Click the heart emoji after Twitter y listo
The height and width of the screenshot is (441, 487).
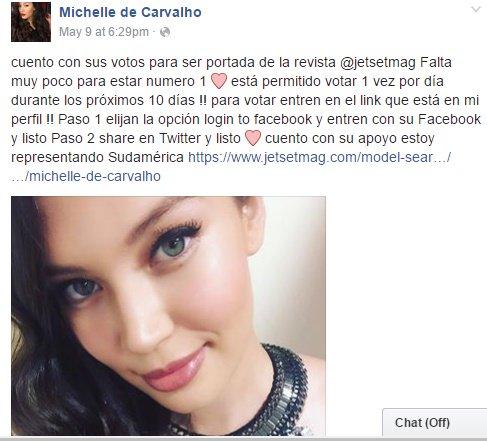(x=253, y=138)
